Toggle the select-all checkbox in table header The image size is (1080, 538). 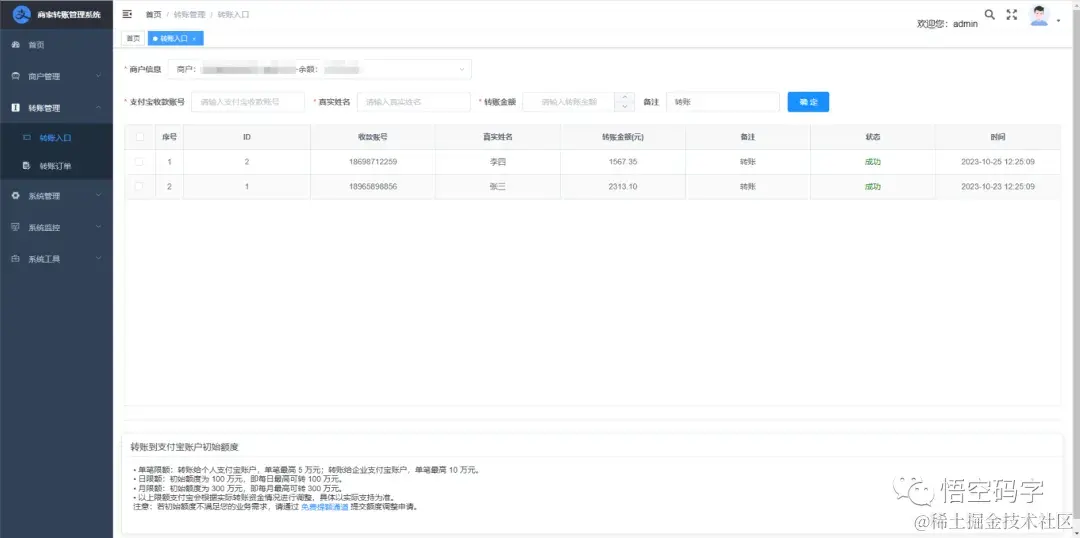140,137
